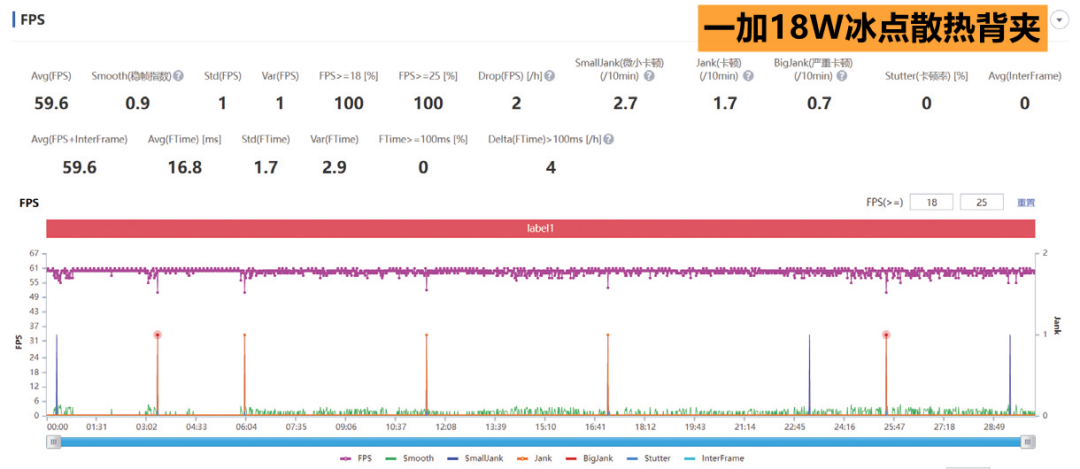Screen dimensions: 1080x469
Task: Click help icon for Jank(卡顿)
Action: pos(748,76)
